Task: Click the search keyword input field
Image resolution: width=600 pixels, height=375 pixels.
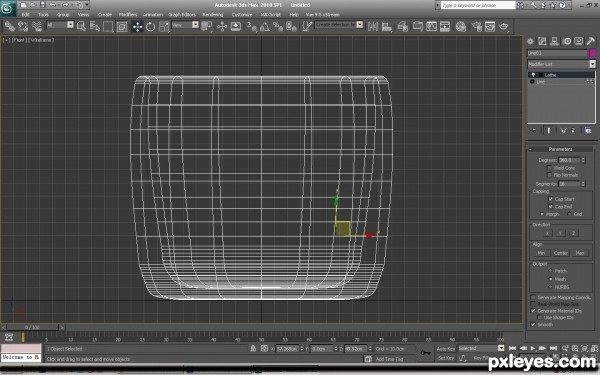Action: coord(478,5)
